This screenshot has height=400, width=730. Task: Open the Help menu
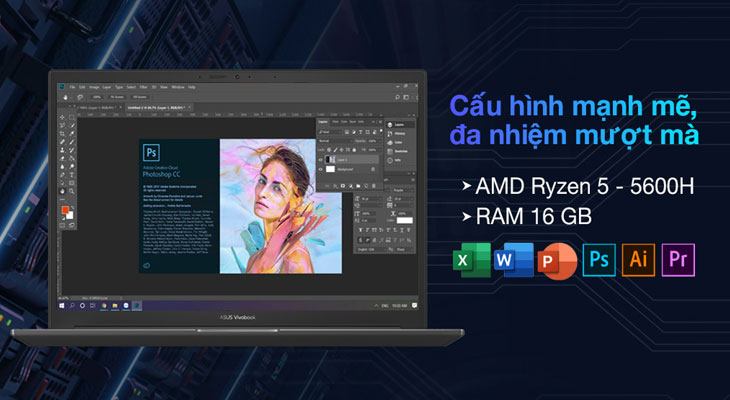[x=192, y=87]
